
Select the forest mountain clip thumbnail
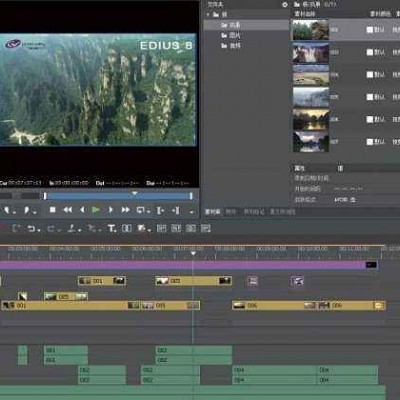[311, 30]
